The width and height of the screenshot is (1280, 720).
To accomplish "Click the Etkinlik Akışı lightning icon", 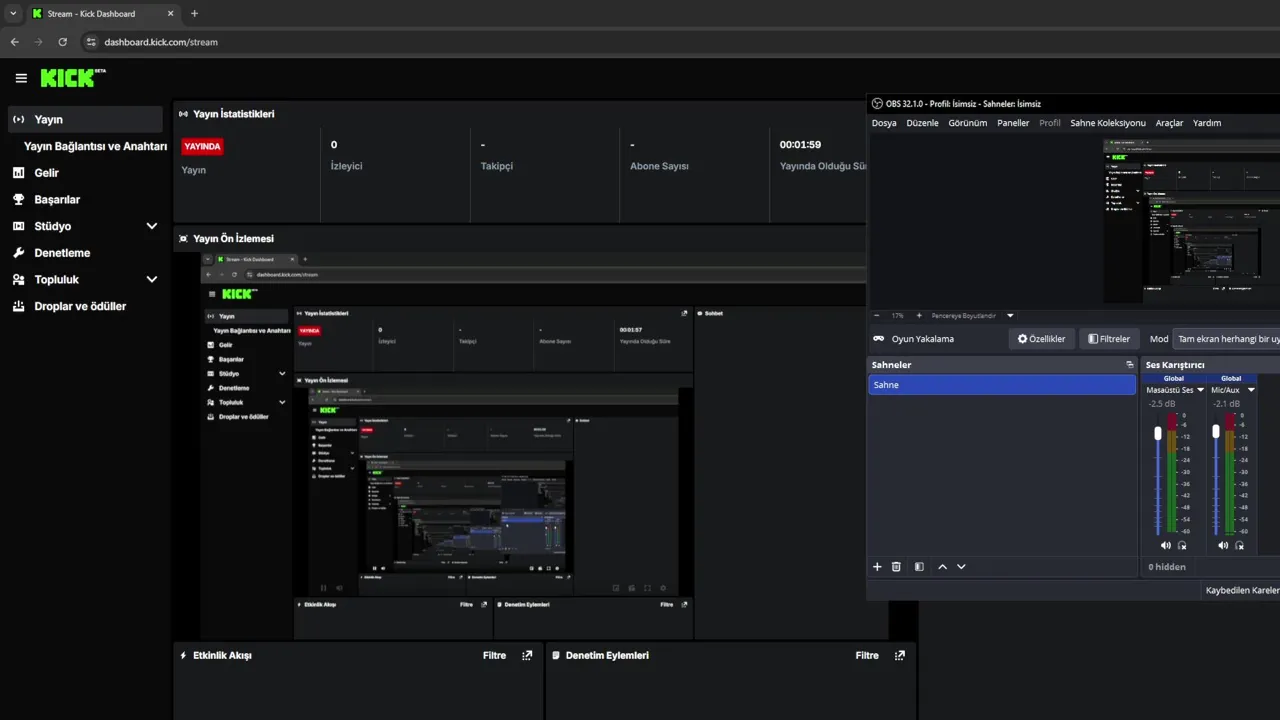I will click(x=183, y=655).
